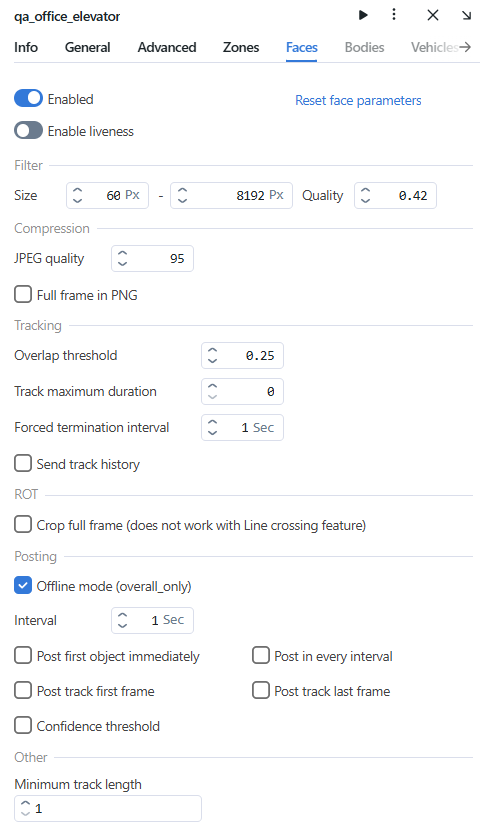Screen dimensions: 491x832
Task: Change JPEG quality using stepper arrows
Action: [x=123, y=258]
